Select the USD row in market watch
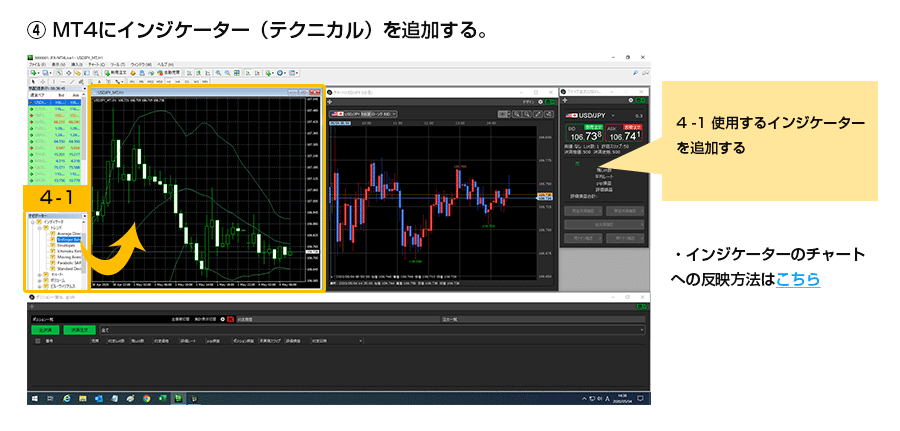The height and width of the screenshot is (431, 900). [55, 102]
